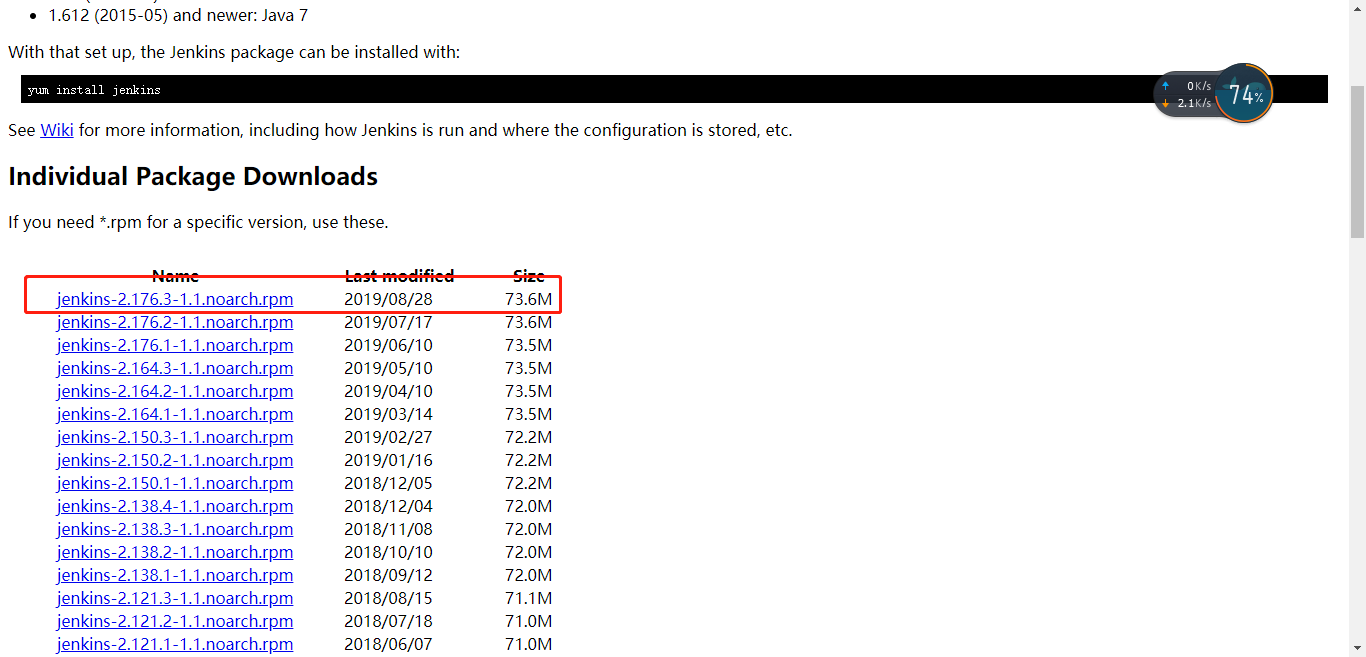Viewport: 1366px width, 657px height.
Task: Download jenkins-2.150.2-1.1.noarch.rpm package
Action: click(x=174, y=460)
